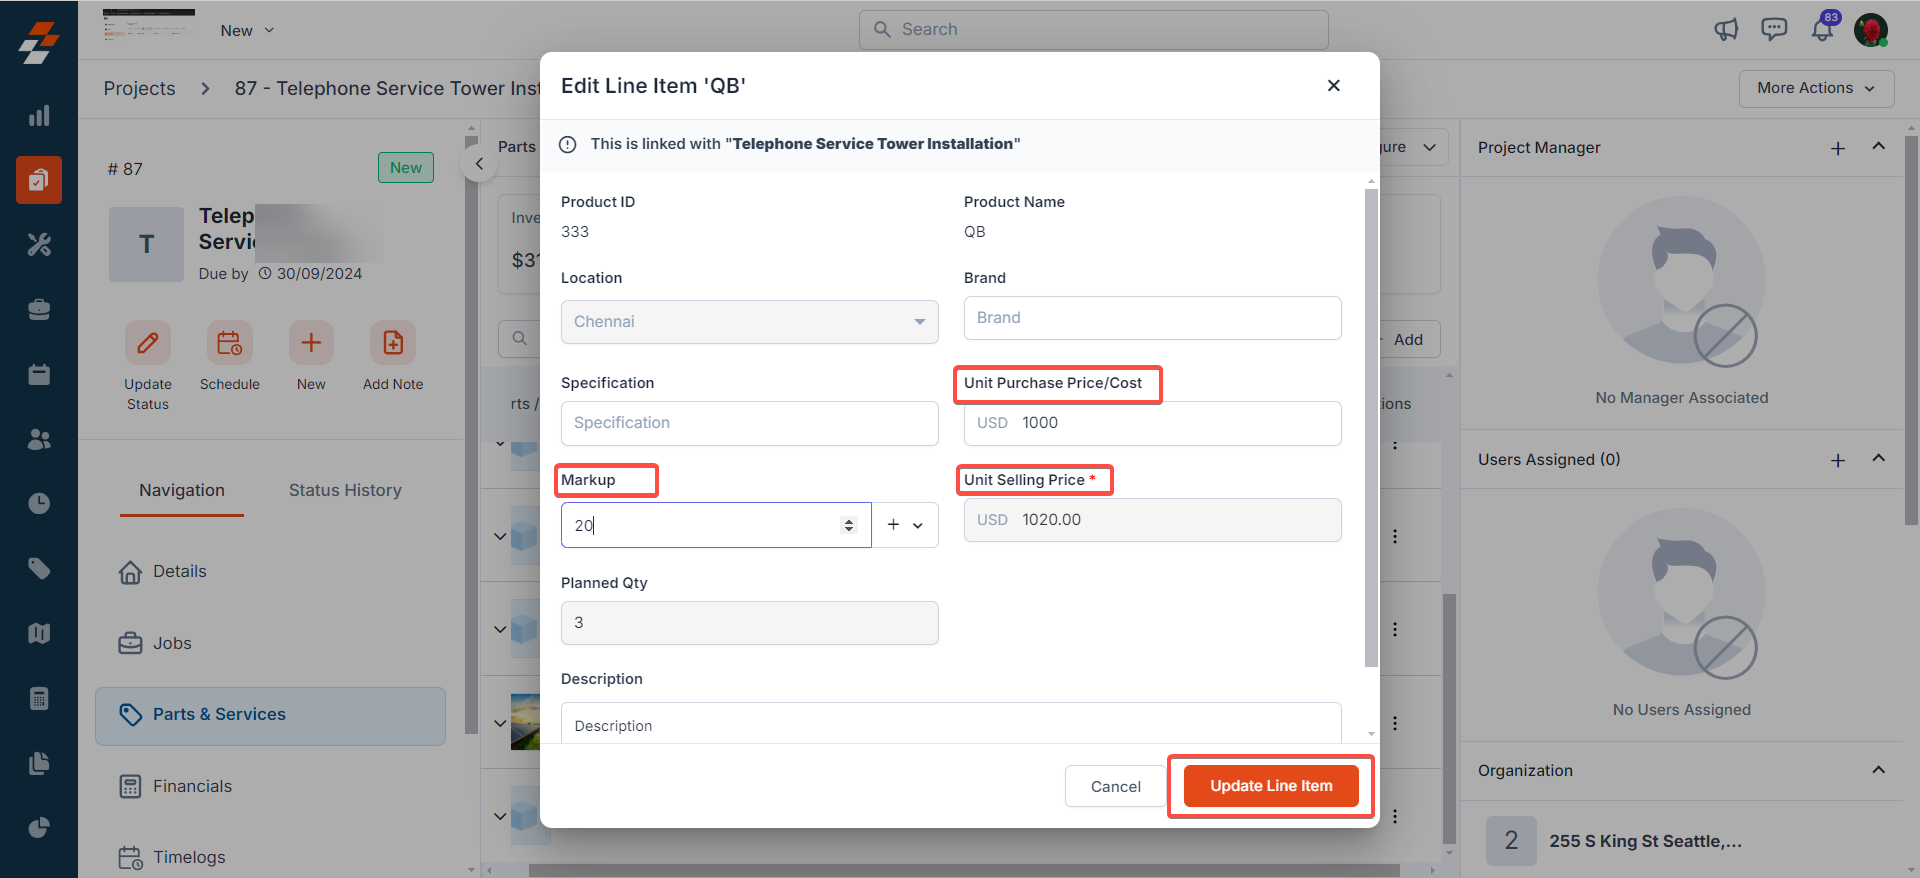The width and height of the screenshot is (1920, 878).
Task: Click the Markup field stepper arrows
Action: click(x=849, y=525)
